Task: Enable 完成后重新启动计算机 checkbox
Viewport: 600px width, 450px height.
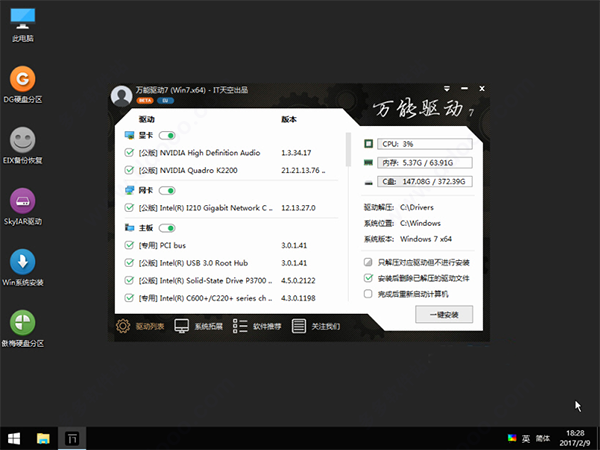Action: 369,294
